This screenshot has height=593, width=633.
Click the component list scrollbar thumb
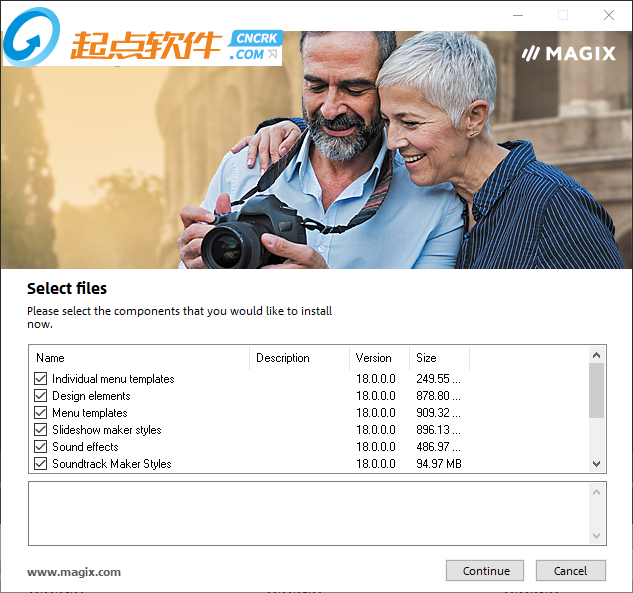tap(597, 391)
